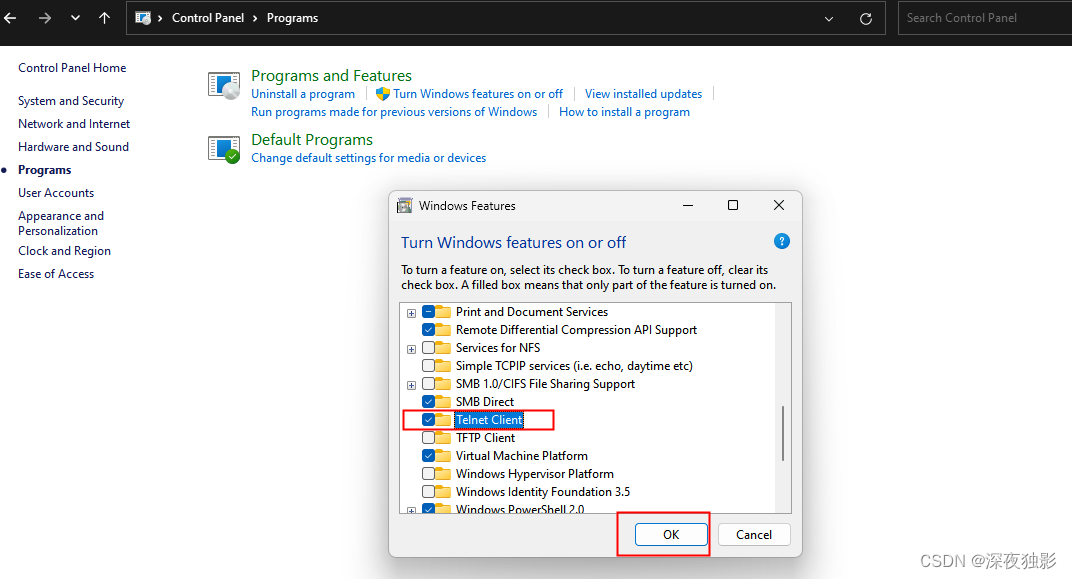
Task: Open Appearance and Personalization category
Action: tap(61, 224)
